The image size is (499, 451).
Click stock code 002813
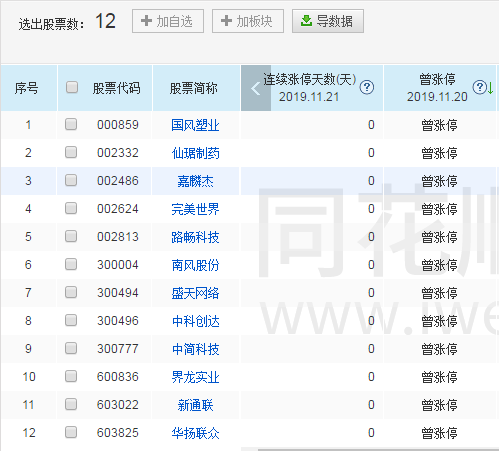tap(118, 237)
